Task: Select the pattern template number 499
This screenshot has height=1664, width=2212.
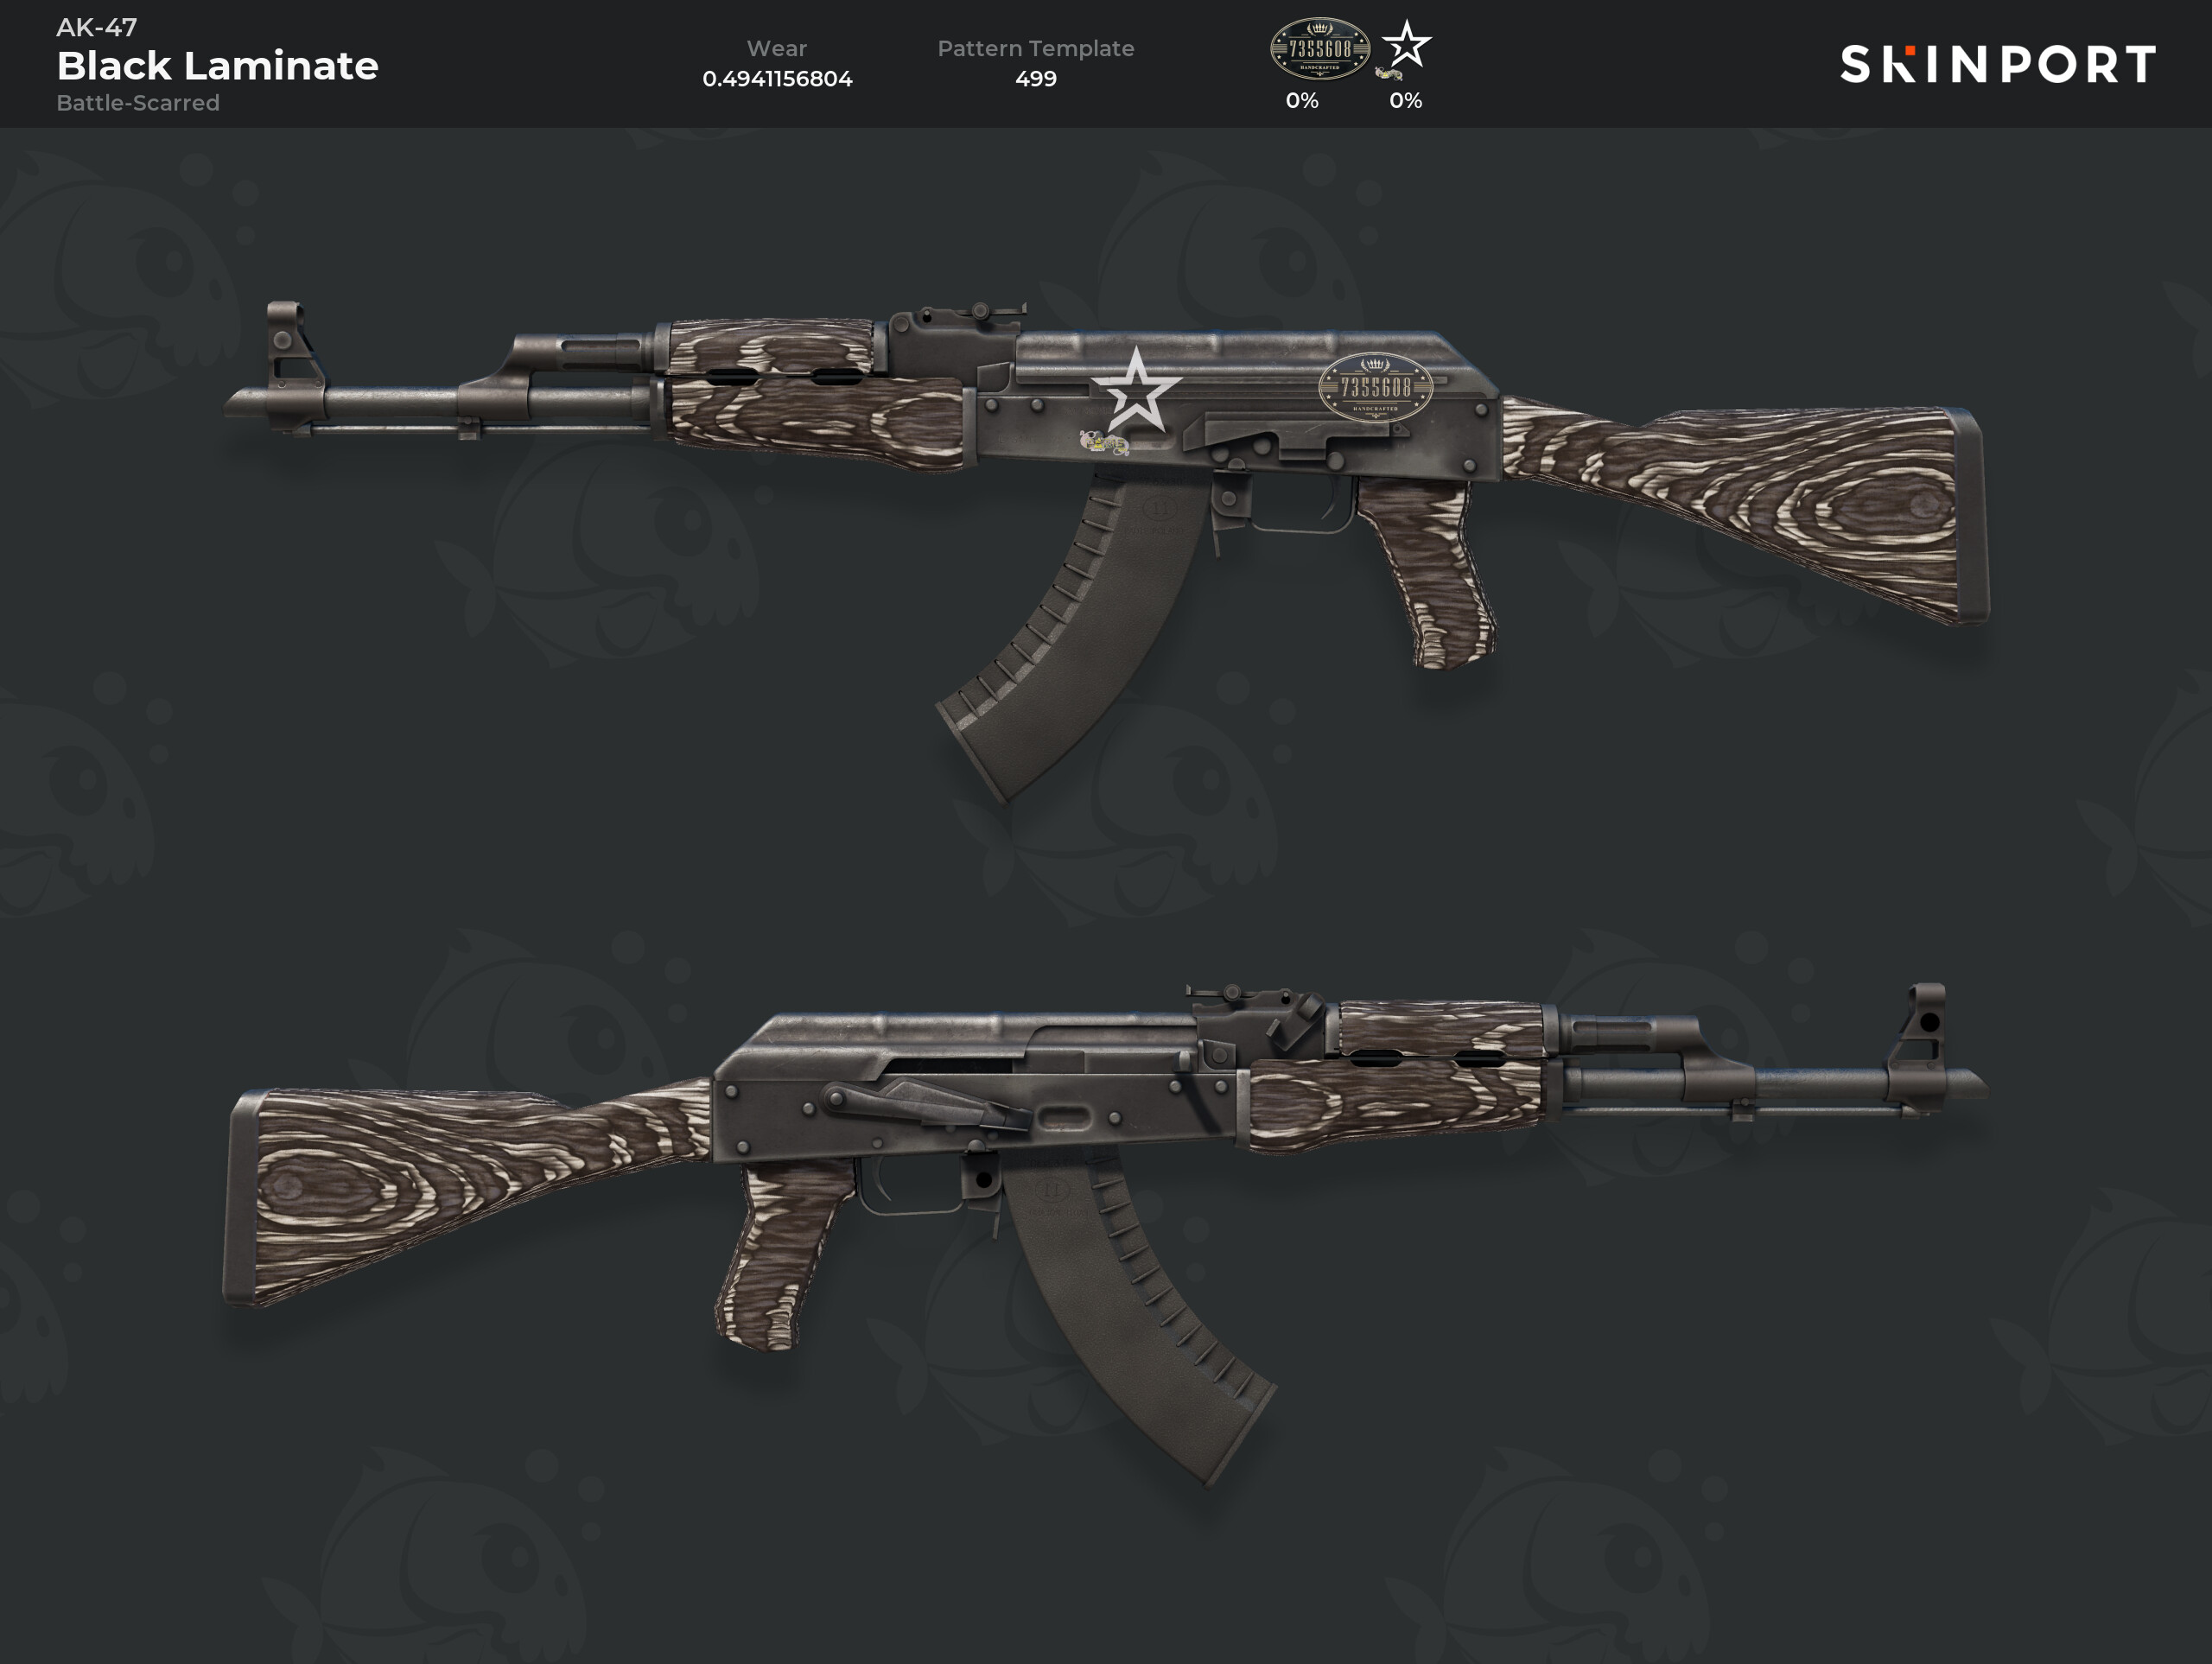Action: (x=1035, y=79)
